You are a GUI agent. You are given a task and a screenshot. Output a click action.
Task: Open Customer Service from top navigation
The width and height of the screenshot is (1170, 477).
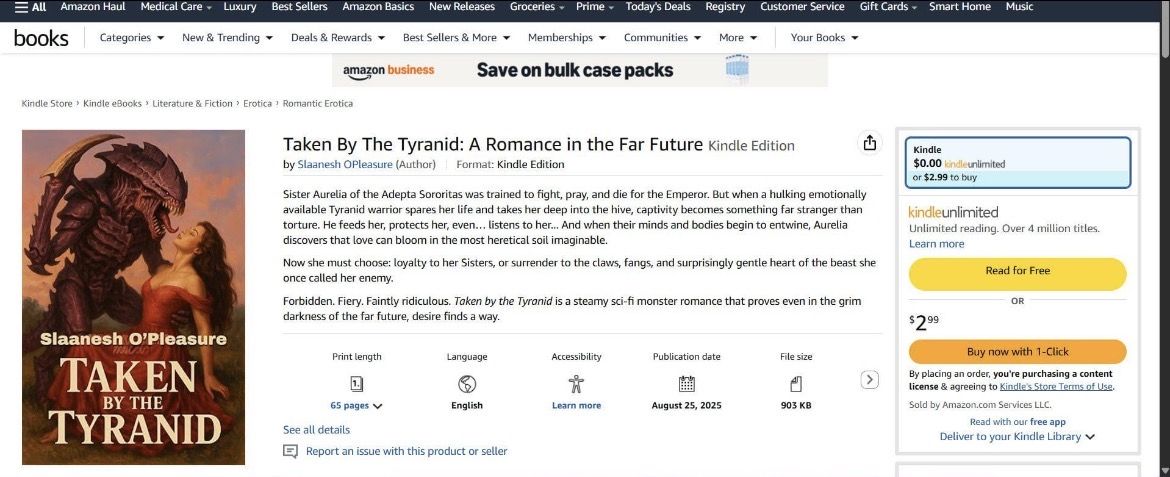click(802, 7)
